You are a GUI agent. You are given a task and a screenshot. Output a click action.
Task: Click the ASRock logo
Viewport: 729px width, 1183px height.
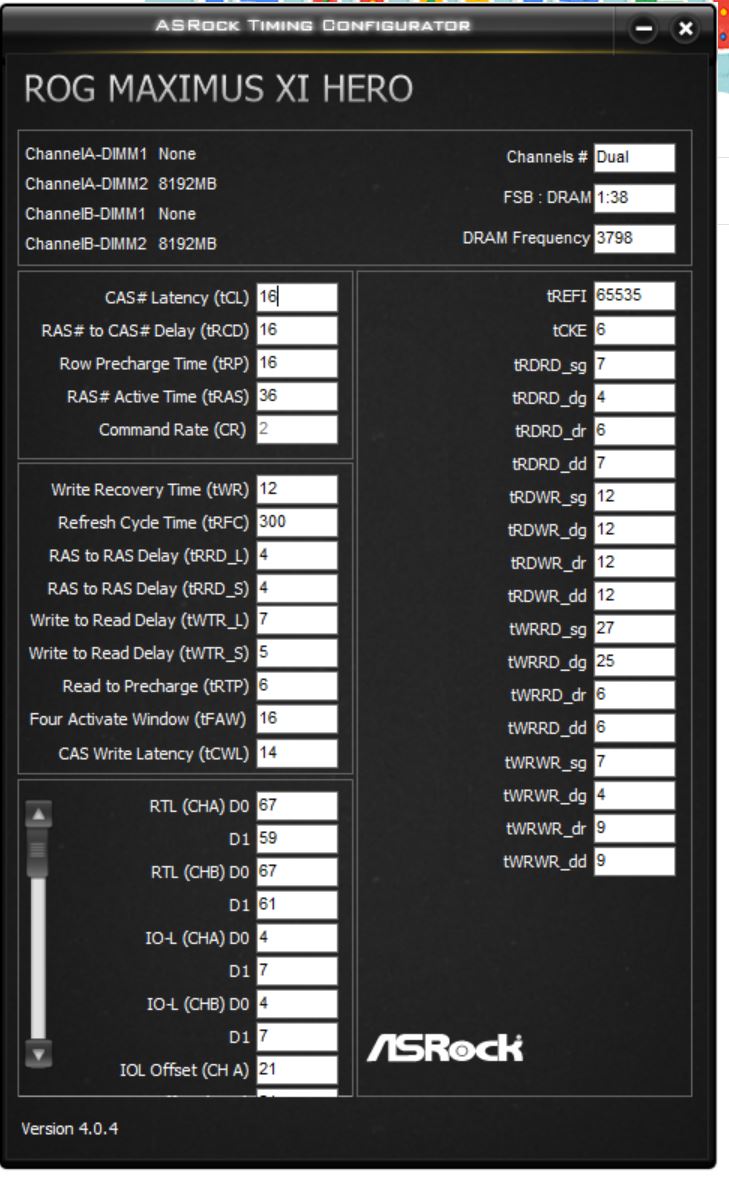pos(444,1048)
